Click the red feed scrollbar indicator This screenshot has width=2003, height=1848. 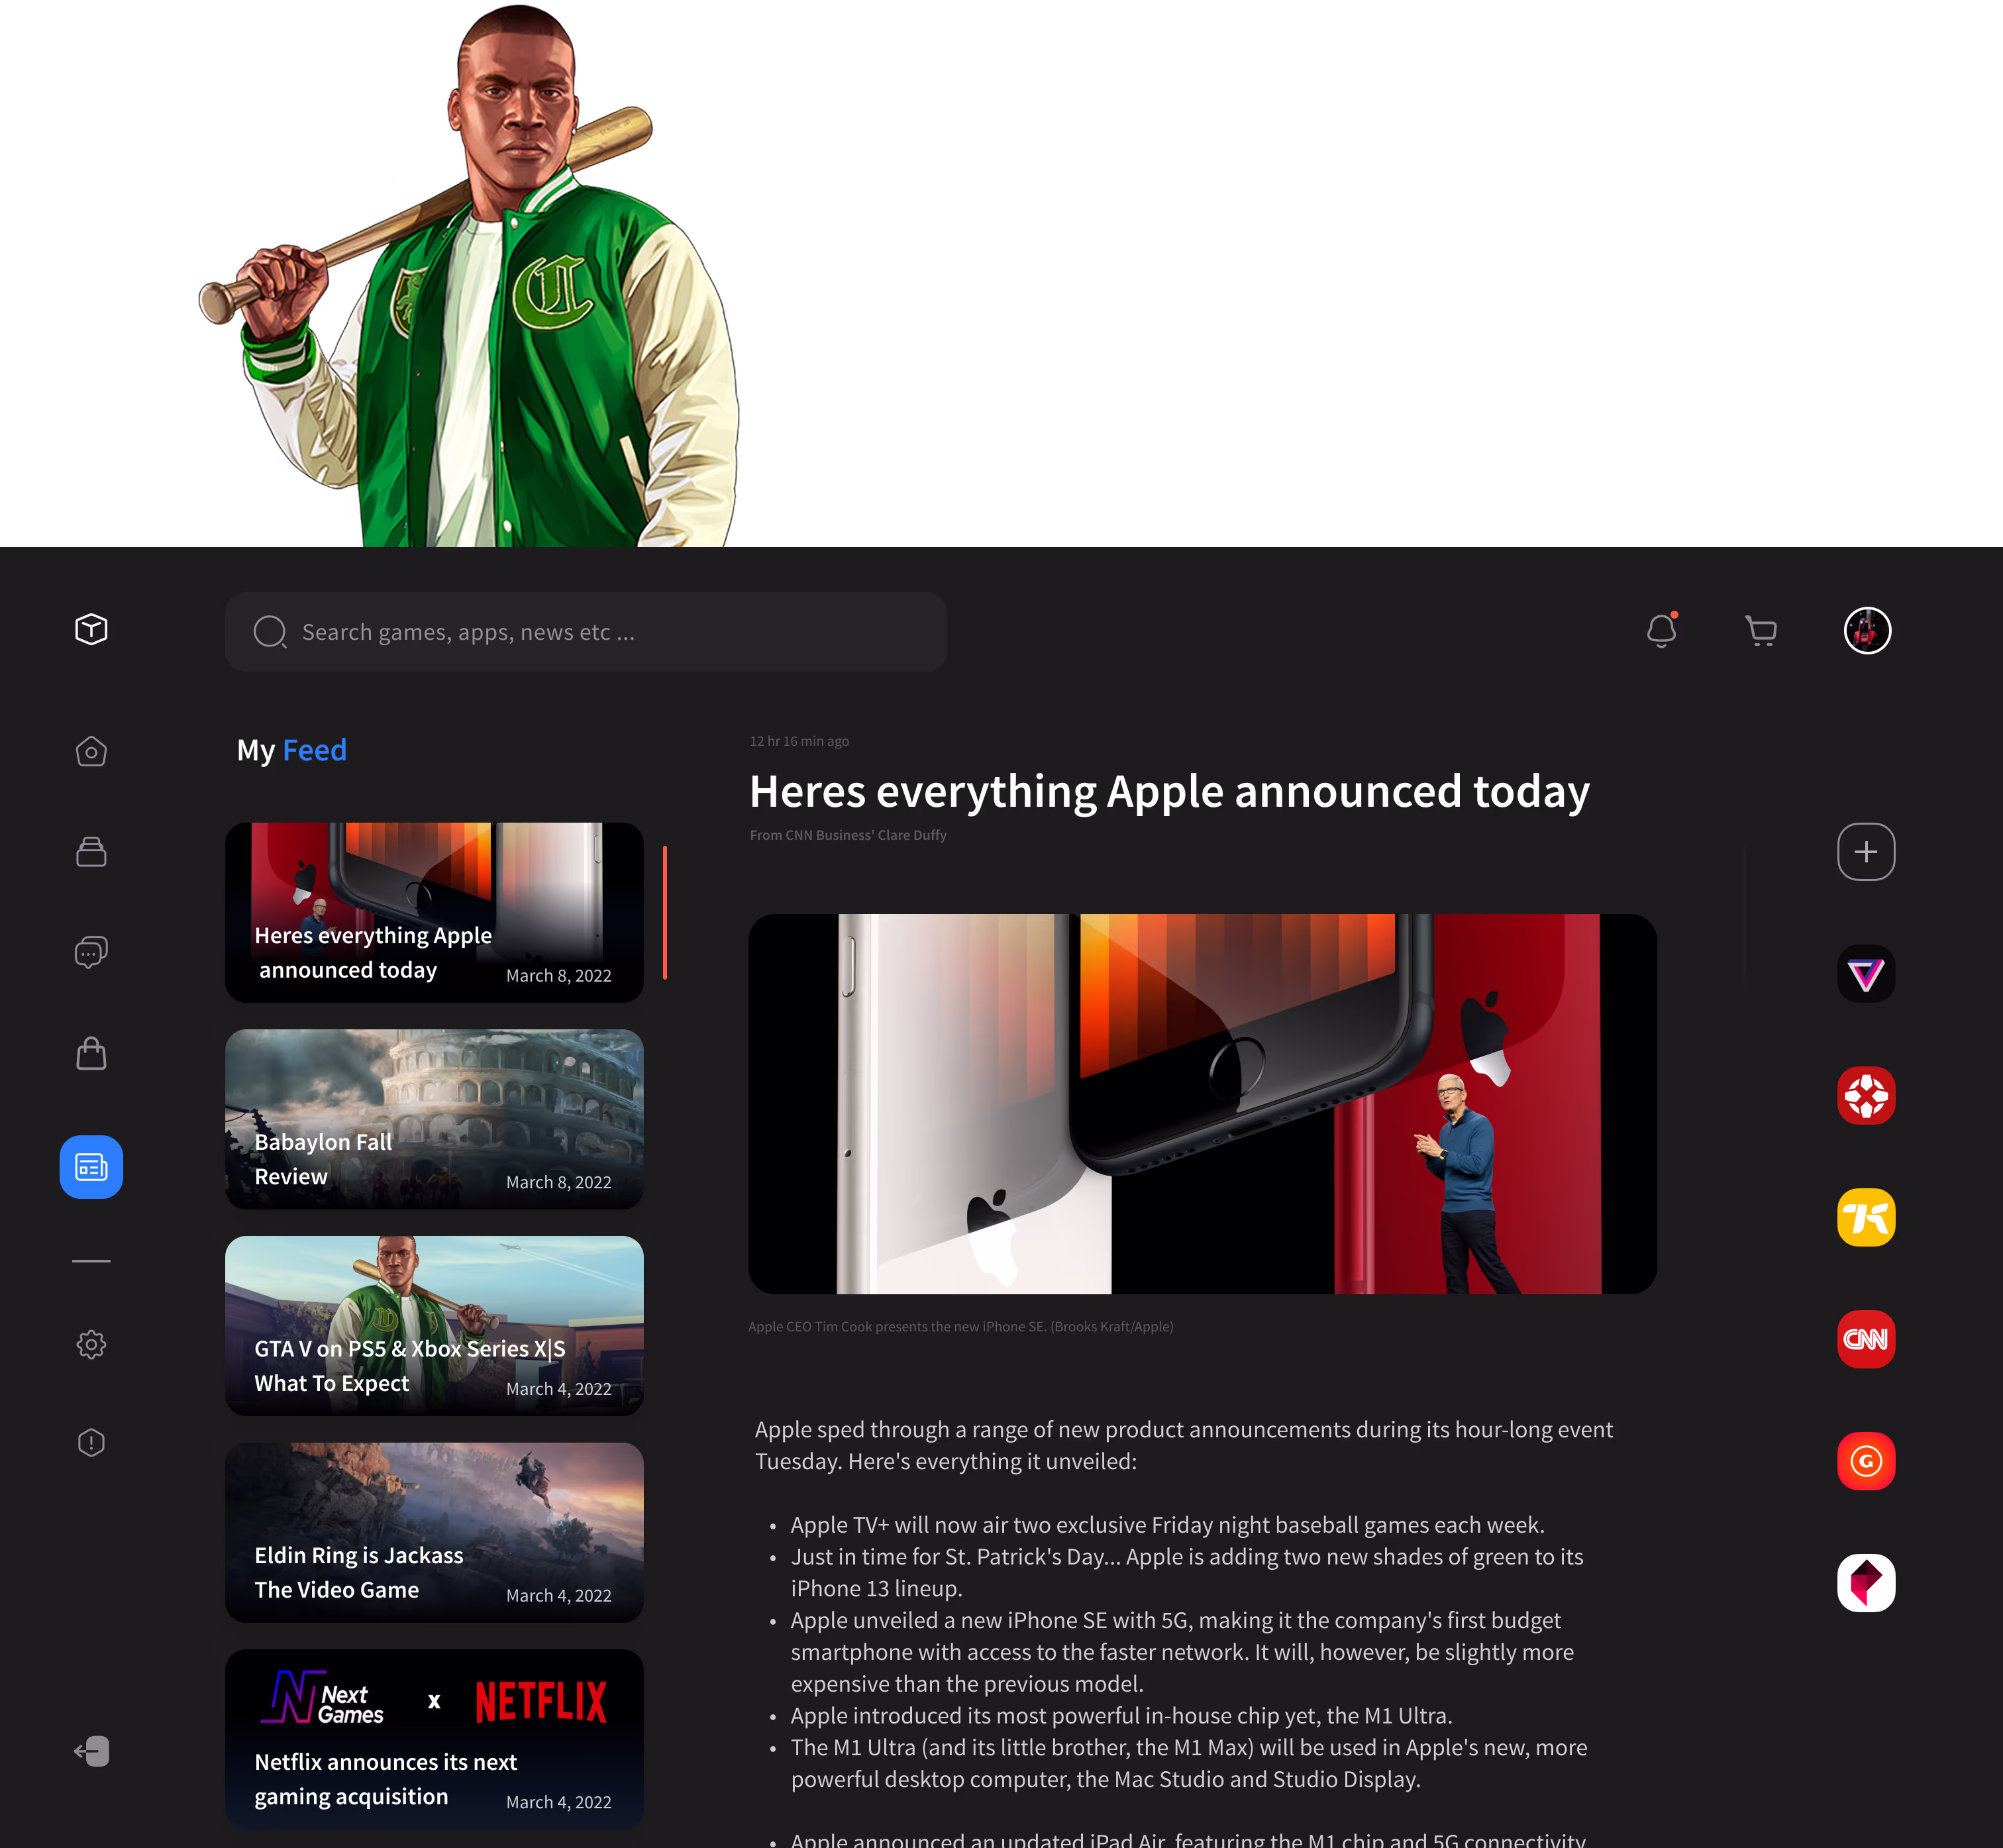click(665, 912)
